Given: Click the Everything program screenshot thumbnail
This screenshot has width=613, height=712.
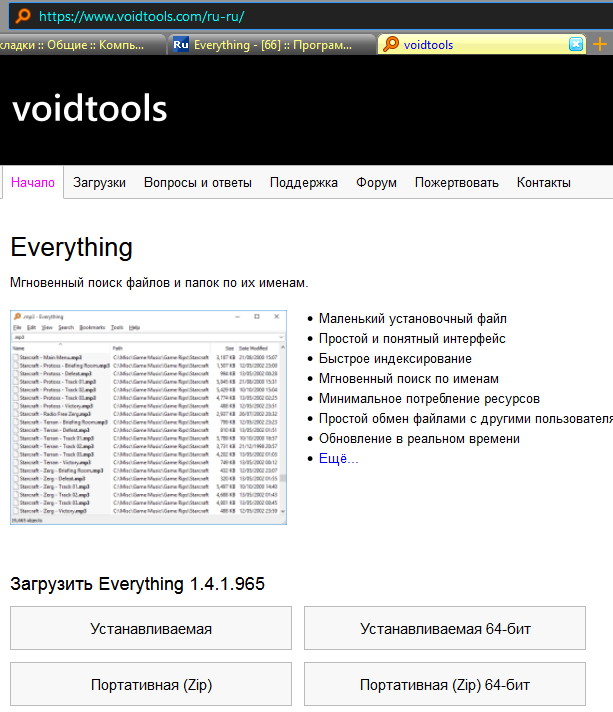Looking at the screenshot, I should pos(148,417).
